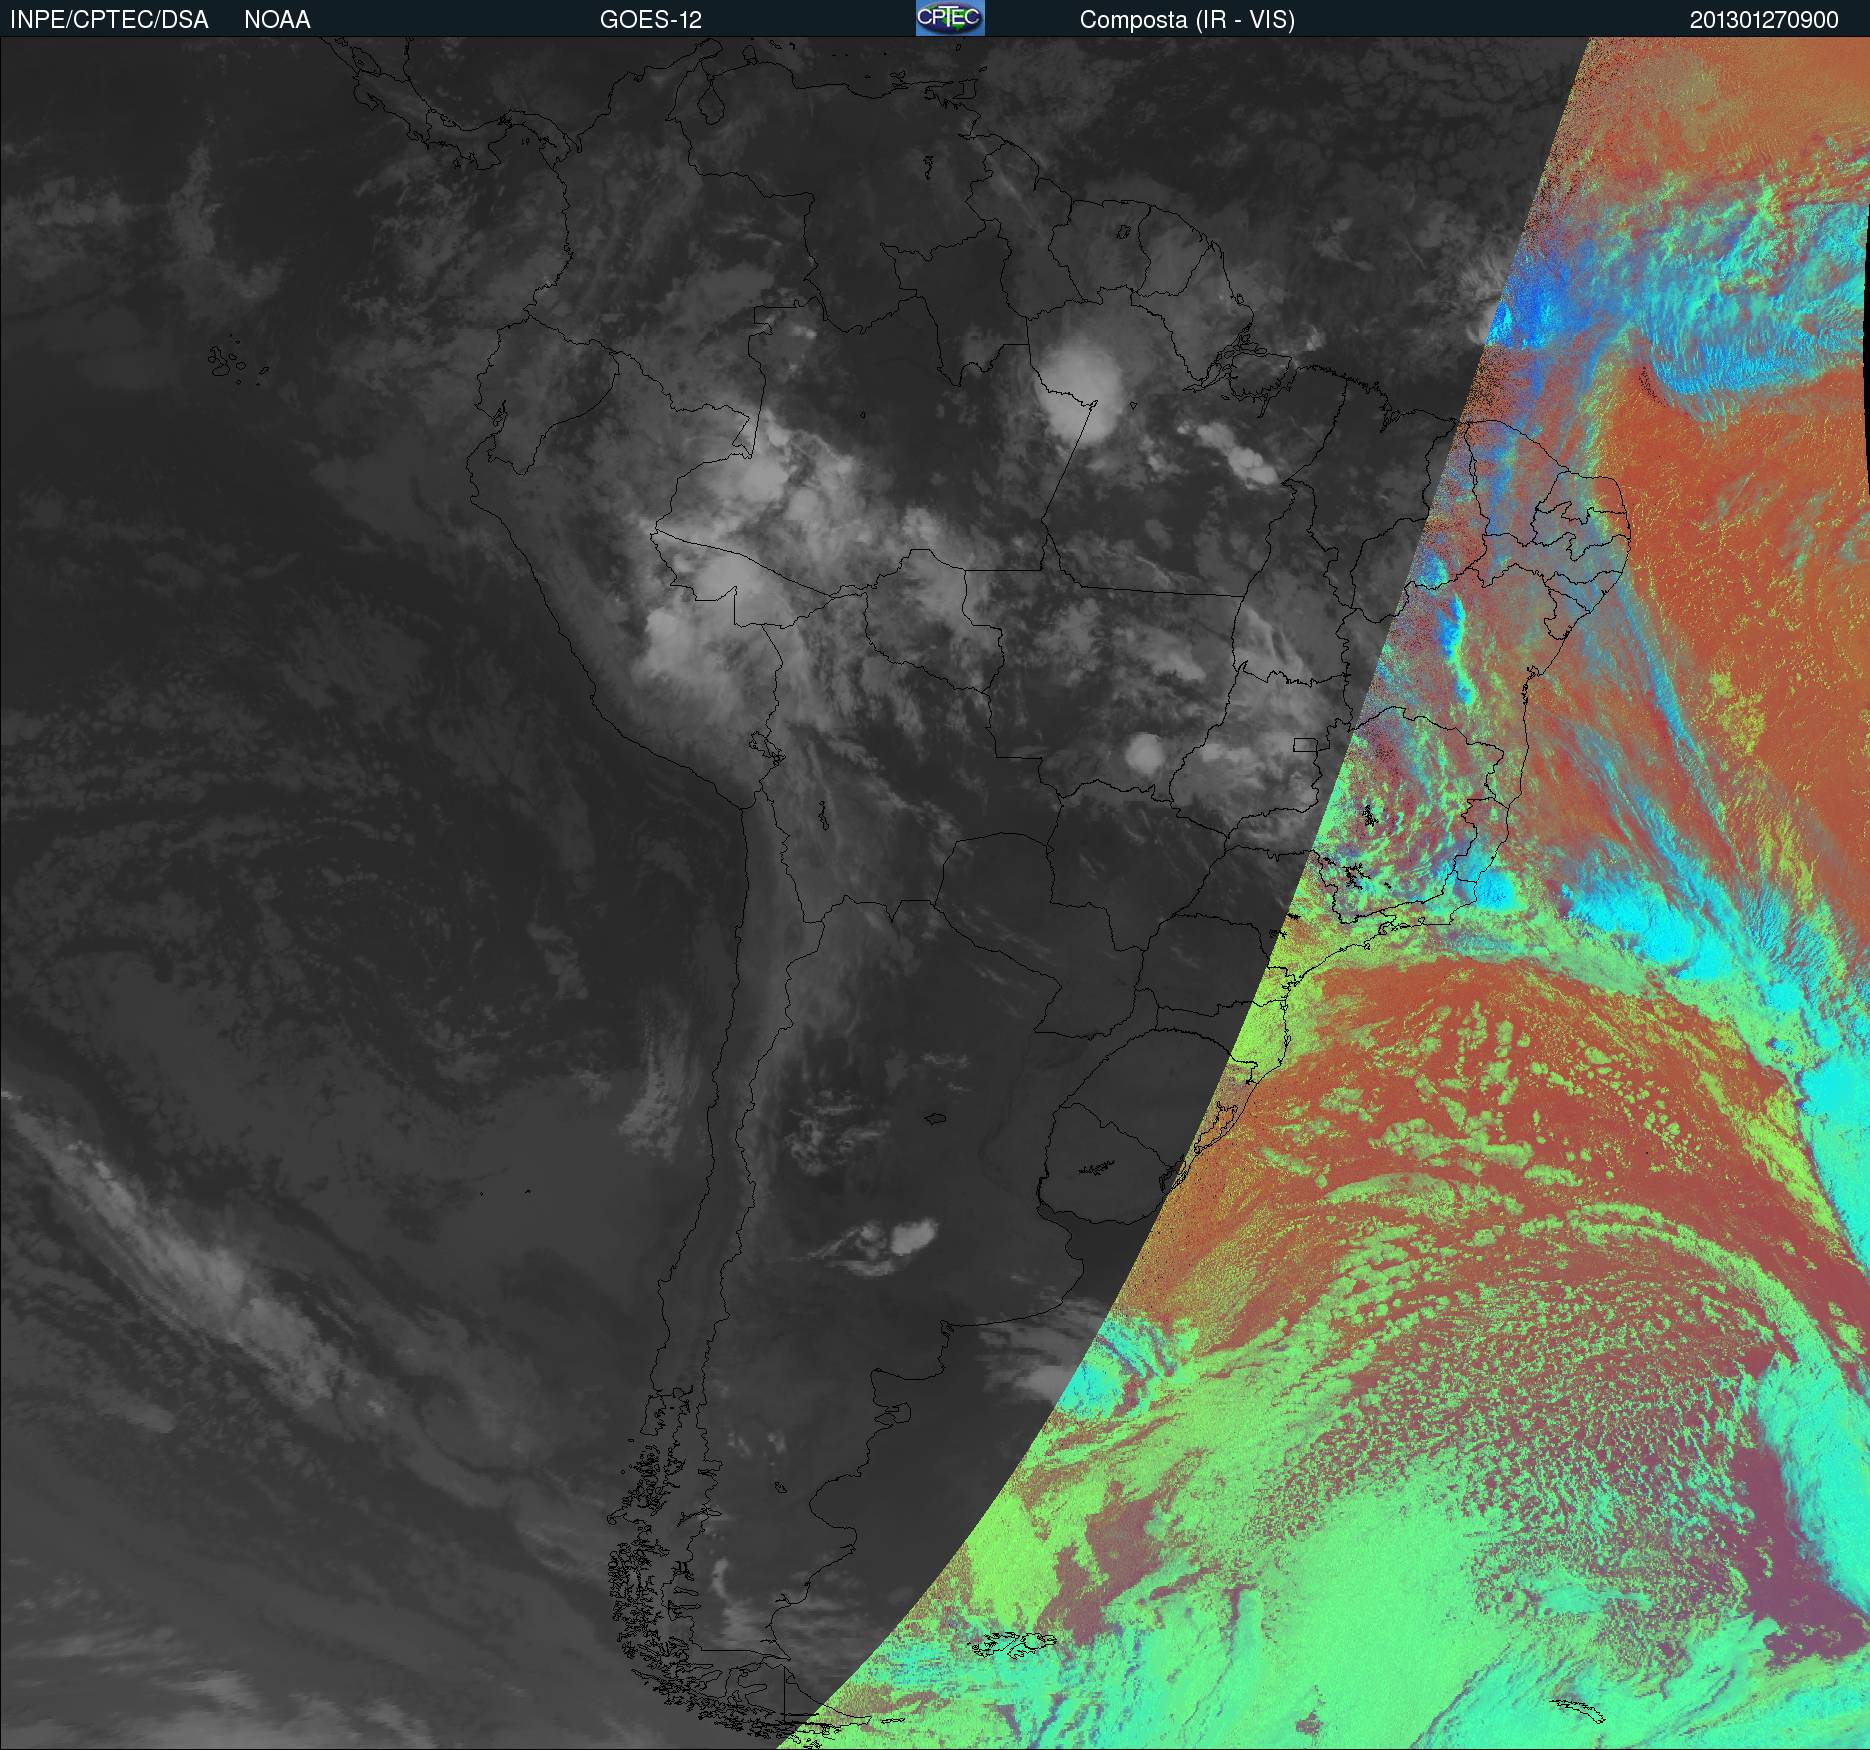The height and width of the screenshot is (1750, 1870).
Task: Click the NOAA label in the header
Action: click(277, 20)
